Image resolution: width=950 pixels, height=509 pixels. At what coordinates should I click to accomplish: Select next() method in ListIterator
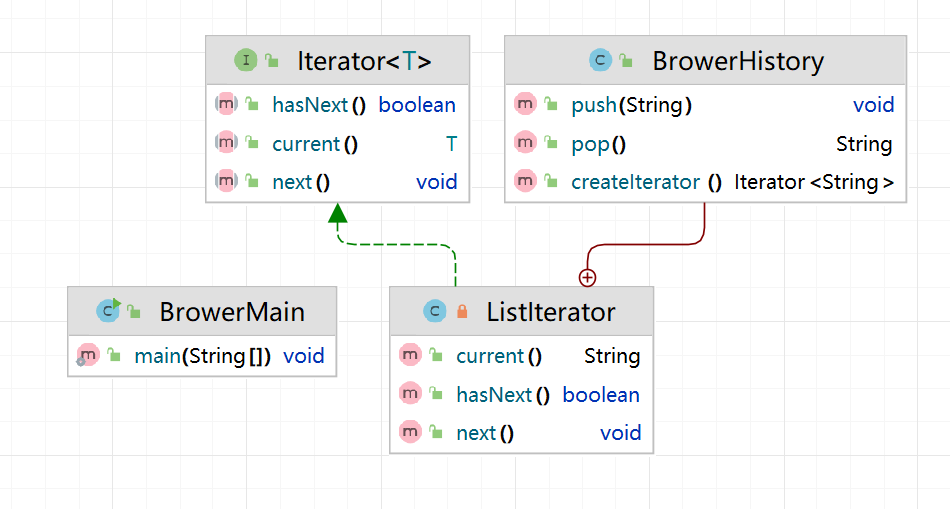[521, 432]
